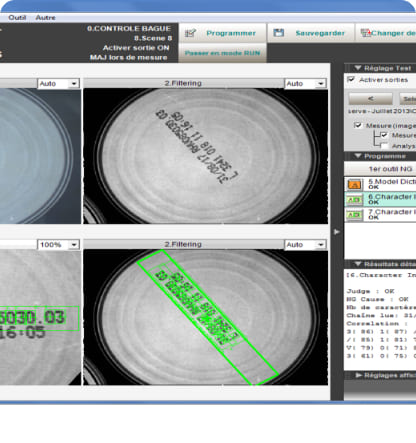Open the Auto dropdown of the 2.Filtering pane without green overlay
Screen dimensions: 416x443
[305, 83]
